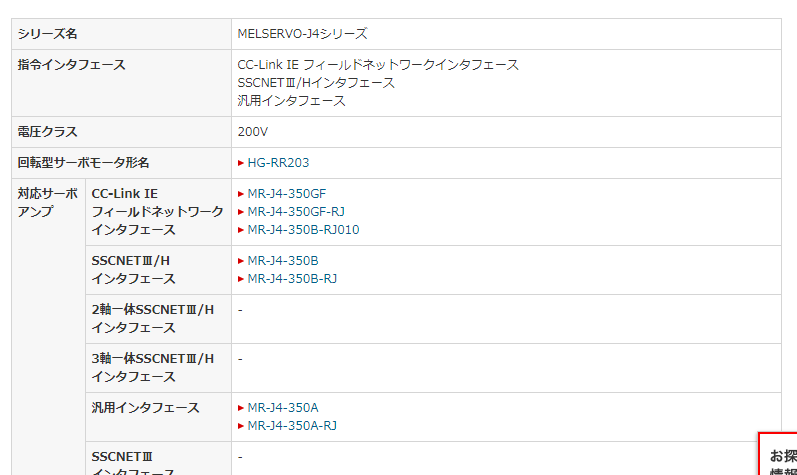797x475 pixels.
Task: Click the red arrow before MR-J4-350B
Action: tap(241, 261)
